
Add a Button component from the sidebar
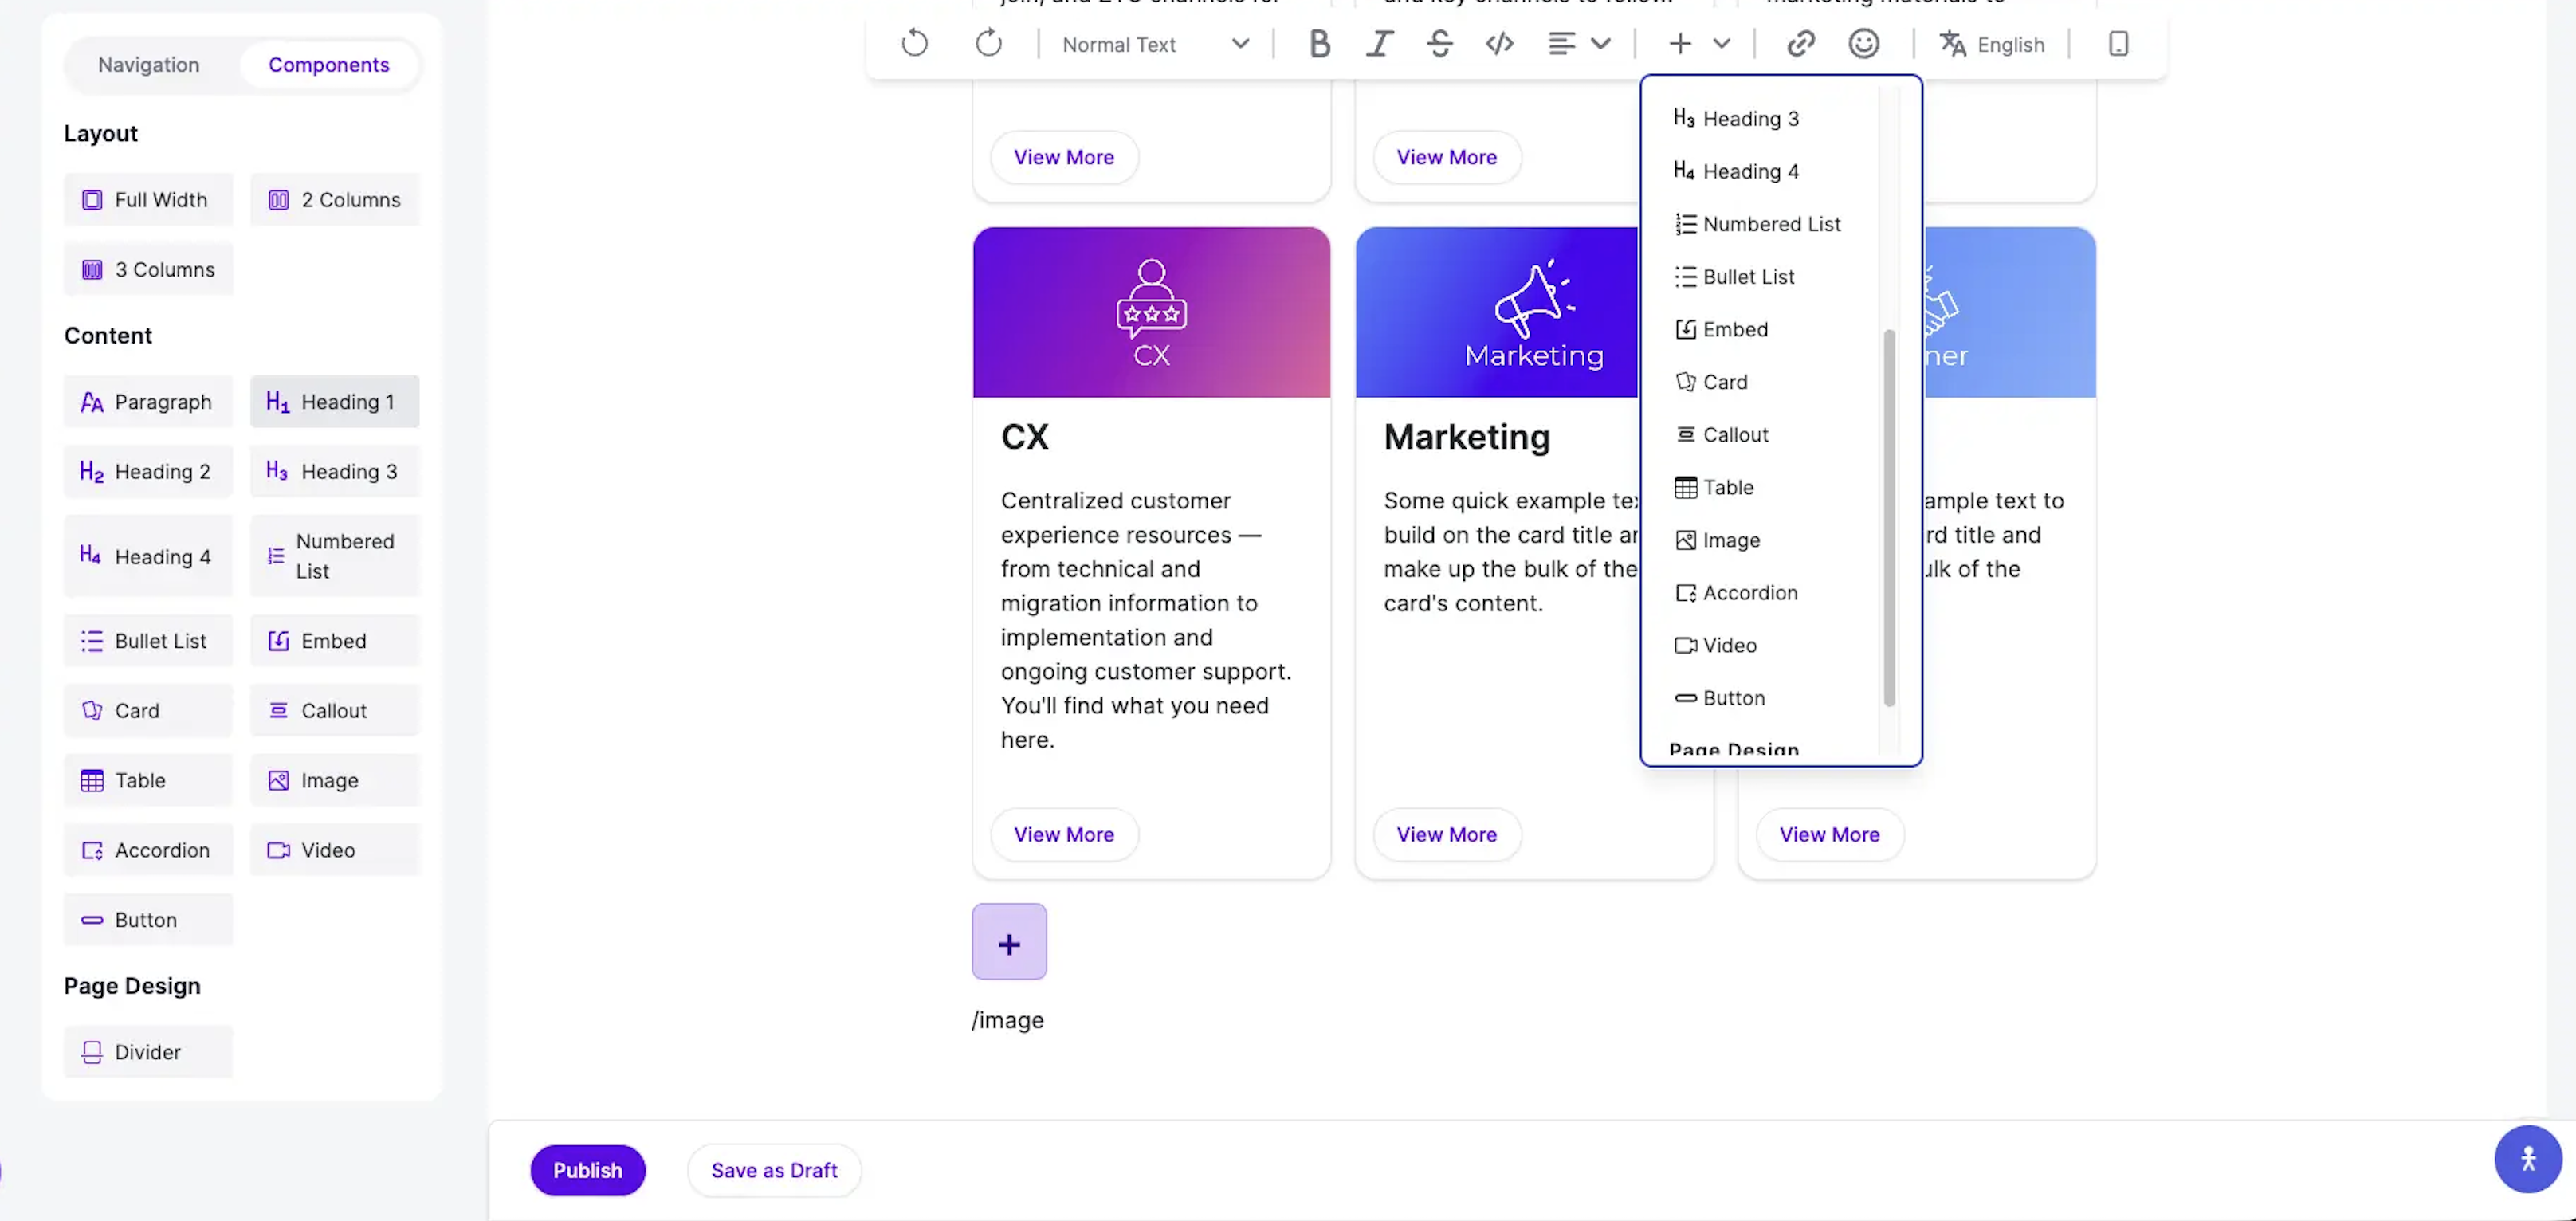[x=148, y=920]
